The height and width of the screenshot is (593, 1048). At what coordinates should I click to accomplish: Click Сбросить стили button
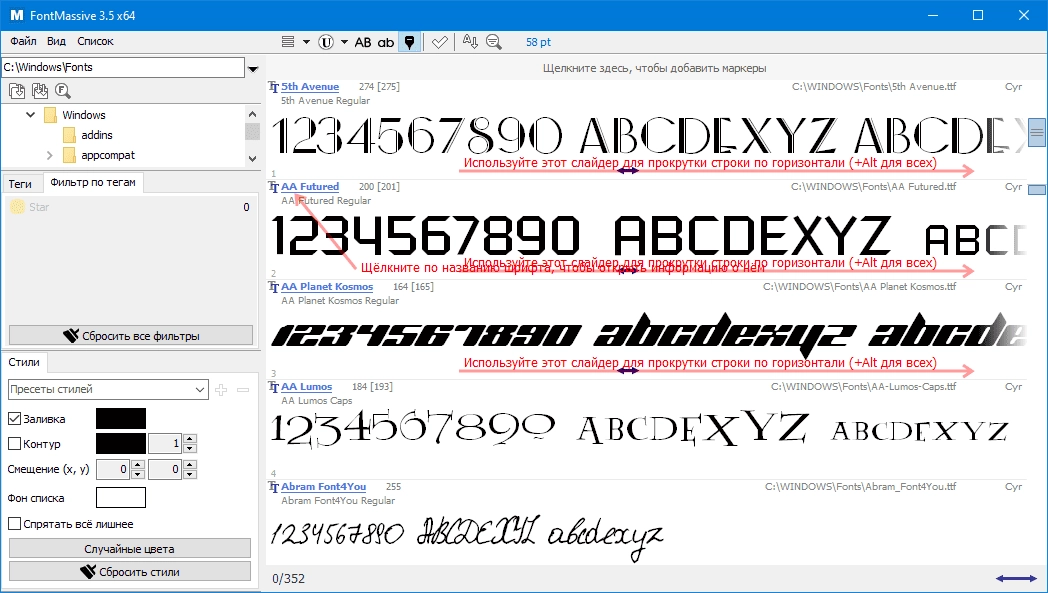[130, 572]
